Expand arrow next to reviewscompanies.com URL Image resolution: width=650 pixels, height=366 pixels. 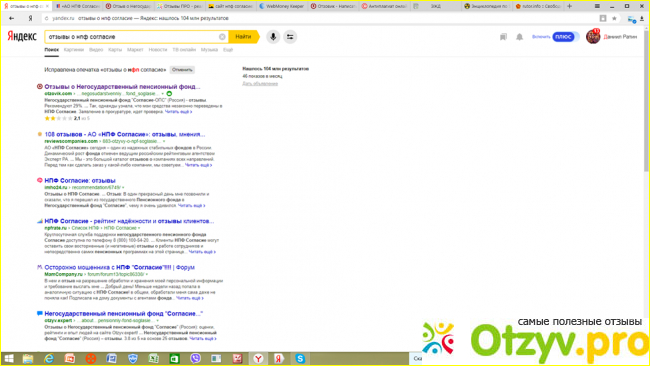pyautogui.click(x=164, y=141)
